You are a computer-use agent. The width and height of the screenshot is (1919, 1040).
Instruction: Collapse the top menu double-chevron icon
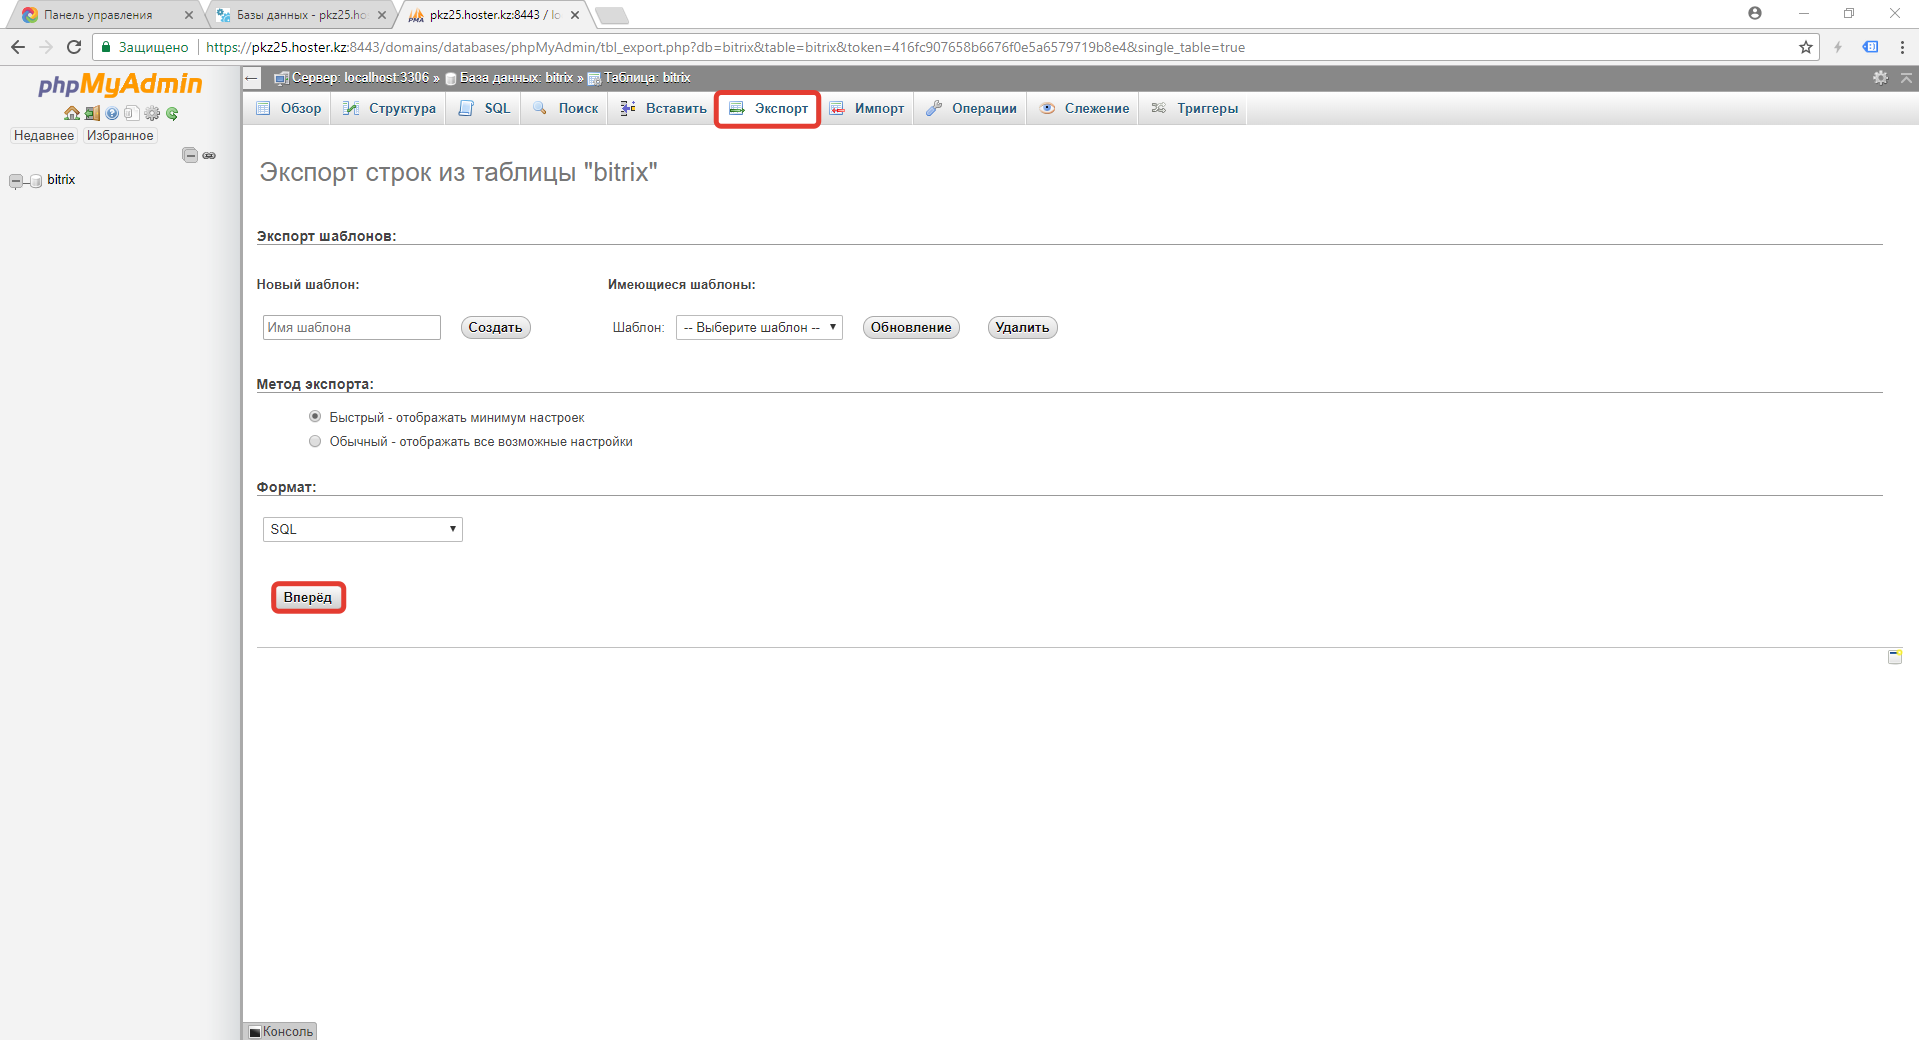tap(1906, 78)
